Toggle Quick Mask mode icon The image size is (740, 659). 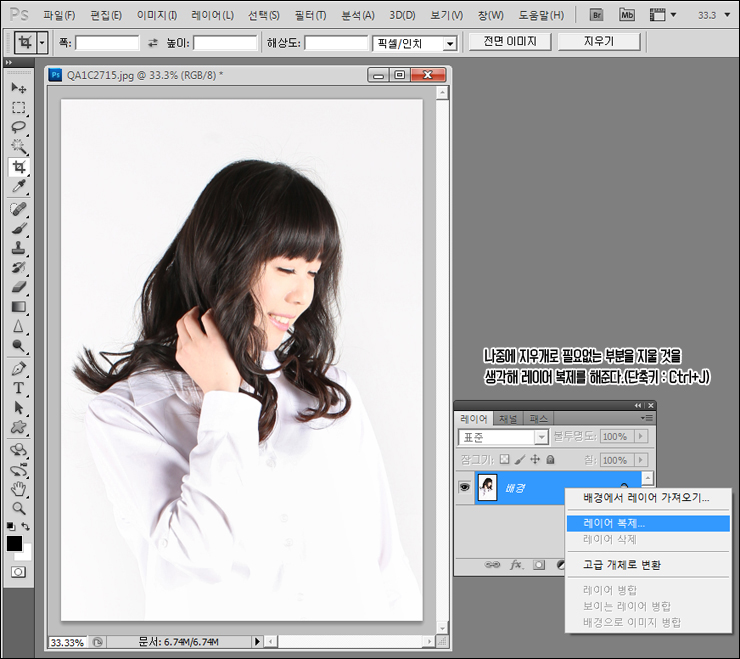click(x=18, y=572)
